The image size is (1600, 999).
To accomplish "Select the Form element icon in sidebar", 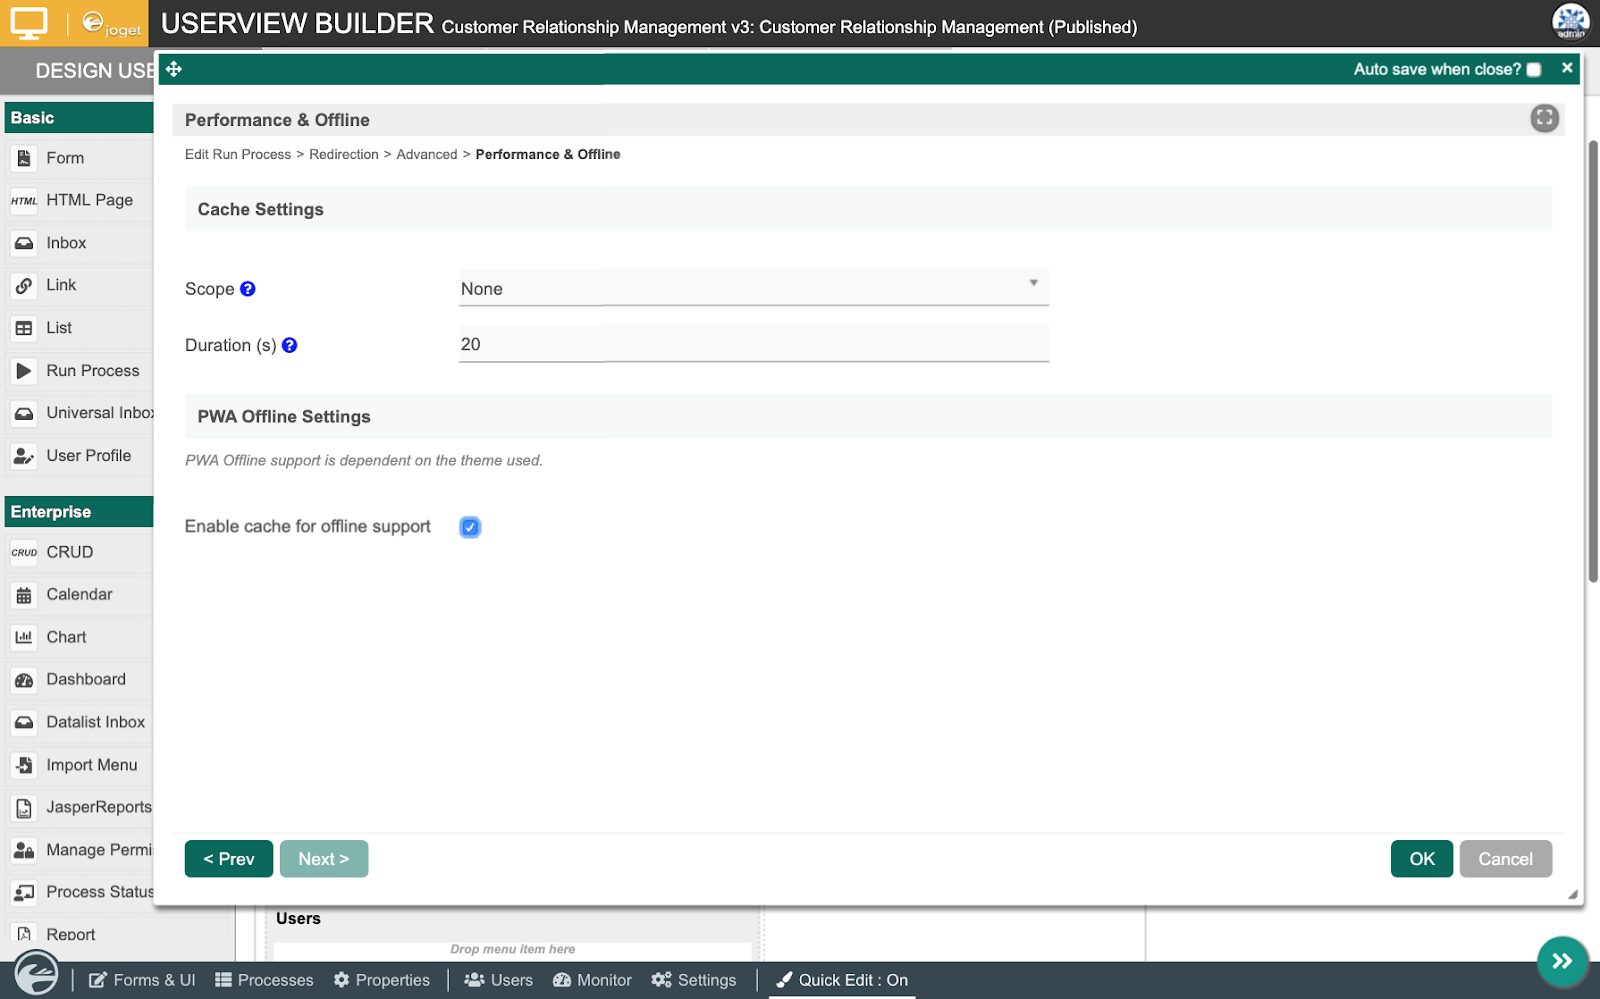I will [24, 158].
